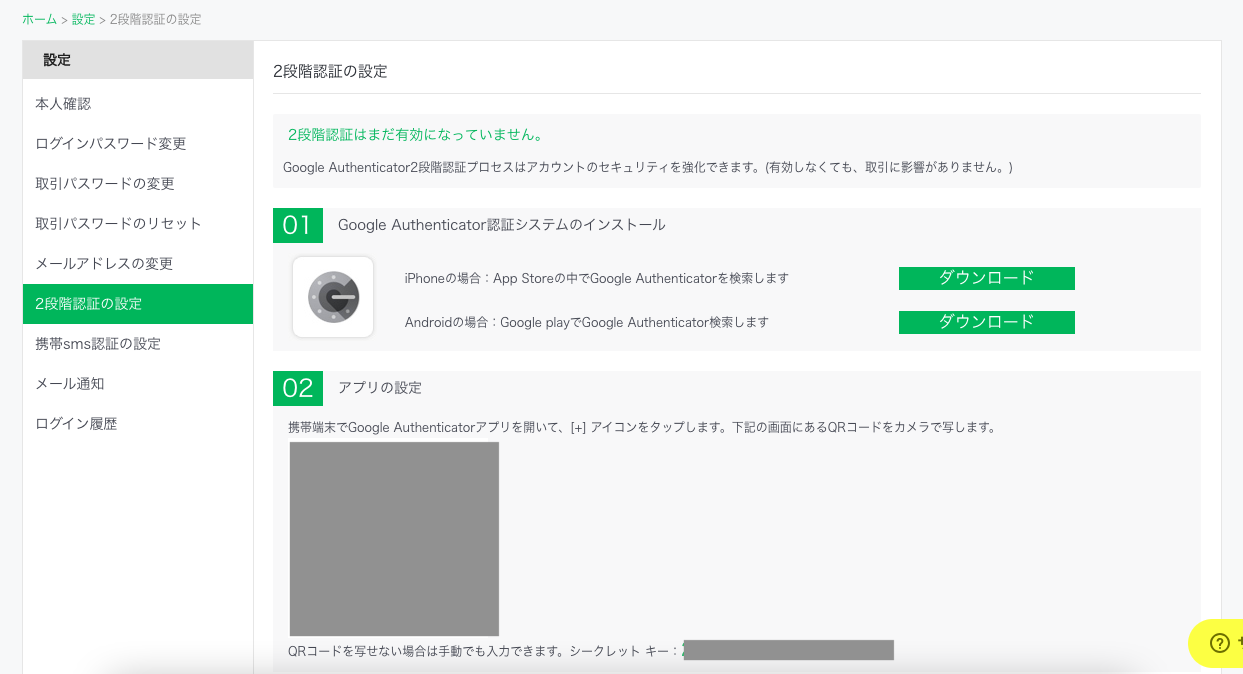
Task: Click the 2段階認証の設定 breadcrumb text
Action: pos(155,20)
